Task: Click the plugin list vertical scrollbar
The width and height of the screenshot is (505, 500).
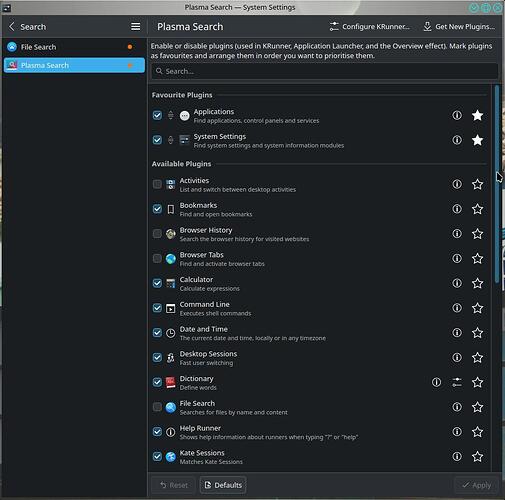Action: (497, 184)
